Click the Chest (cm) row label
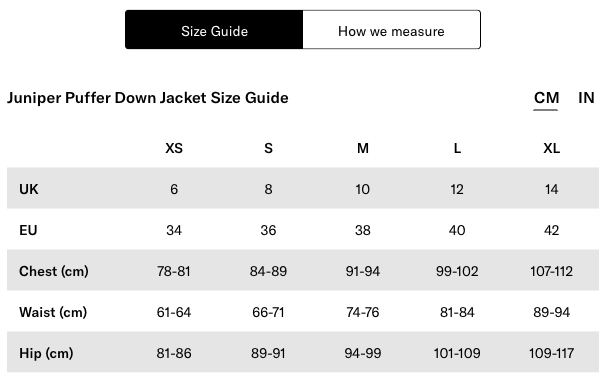605x378 pixels. [x=54, y=272]
